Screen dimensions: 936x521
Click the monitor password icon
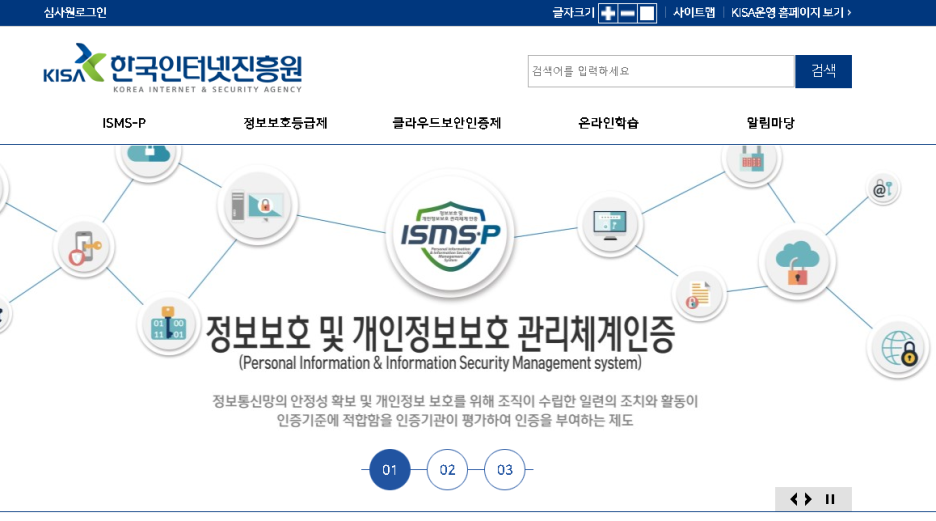tap(610, 224)
